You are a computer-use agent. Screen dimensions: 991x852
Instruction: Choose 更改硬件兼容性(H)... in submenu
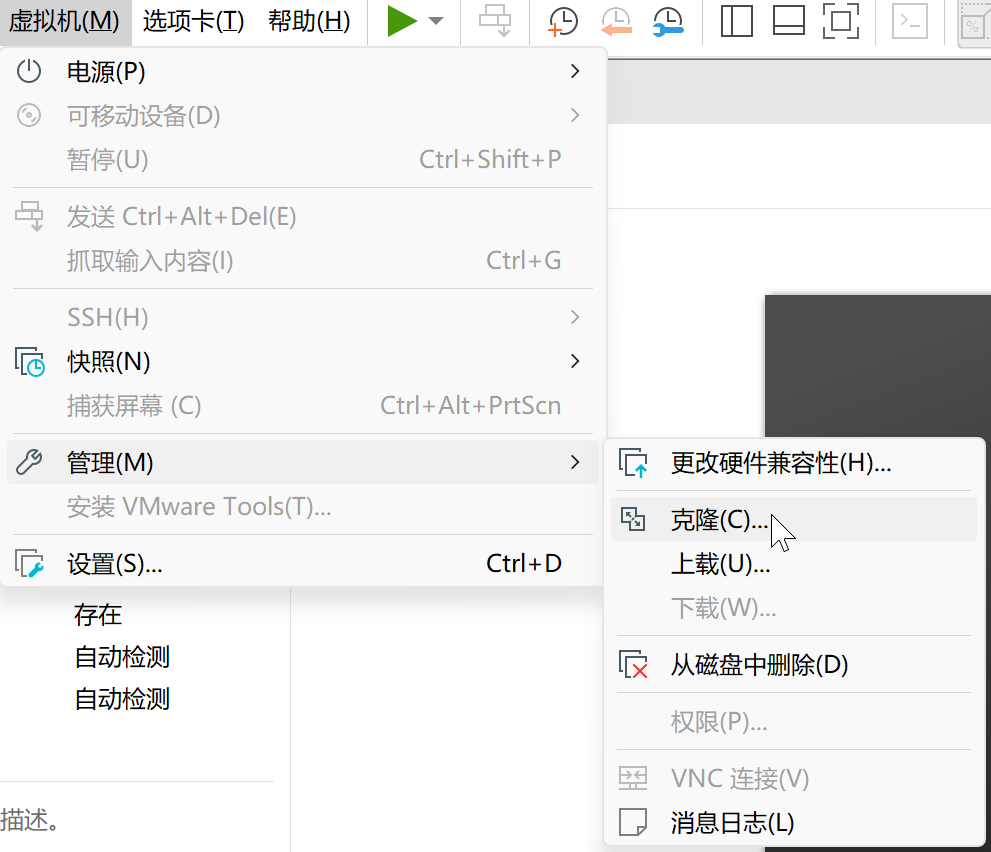coord(794,463)
